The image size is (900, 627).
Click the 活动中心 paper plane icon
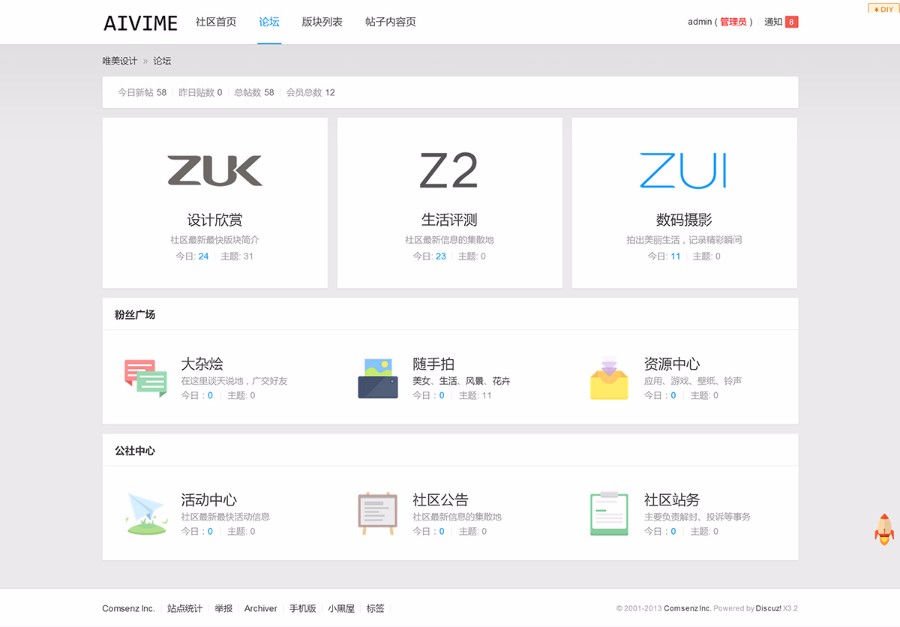[x=147, y=514]
